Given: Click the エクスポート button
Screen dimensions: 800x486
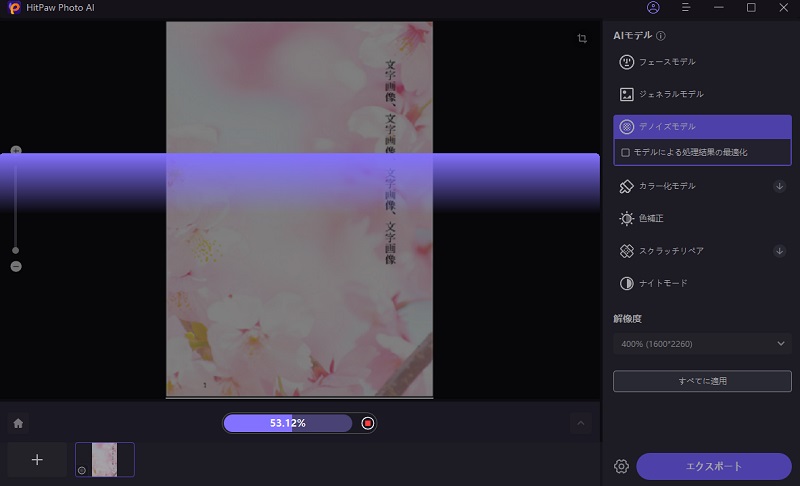Looking at the screenshot, I should pyautogui.click(x=714, y=466).
